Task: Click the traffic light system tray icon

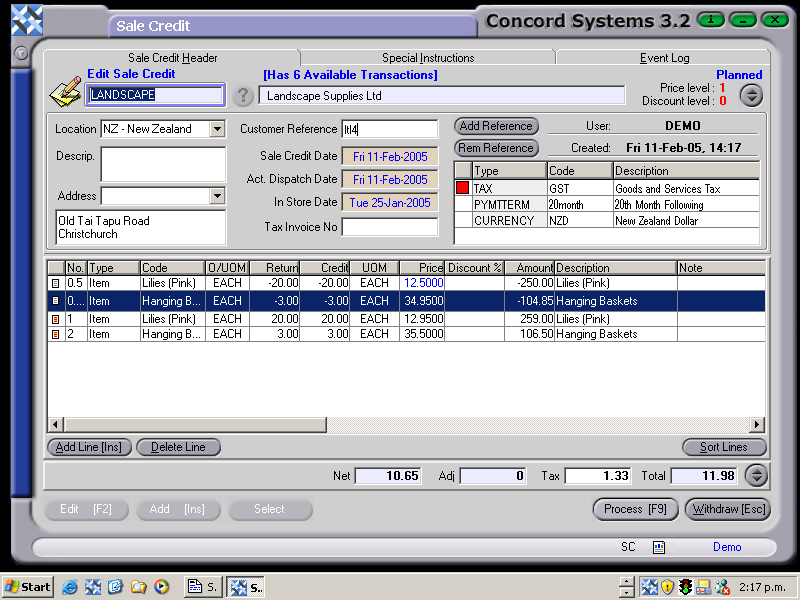Action: click(x=684, y=587)
